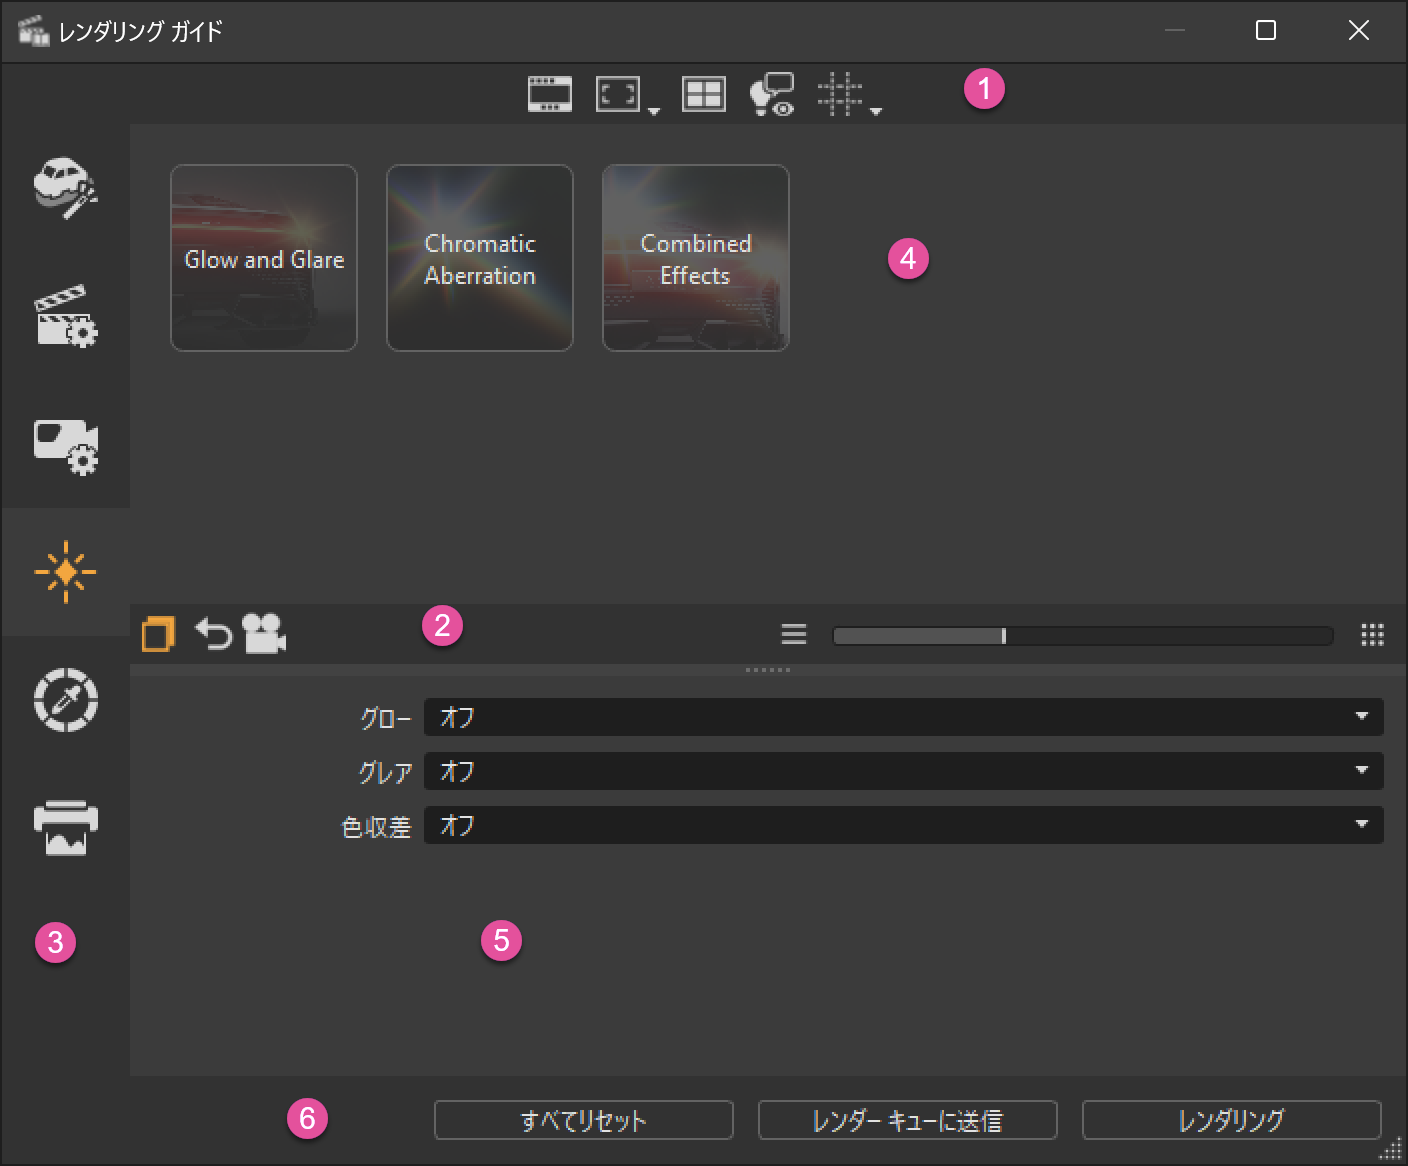The width and height of the screenshot is (1408, 1166).
Task: Click the レンダー キューに送信 button
Action: tap(908, 1120)
